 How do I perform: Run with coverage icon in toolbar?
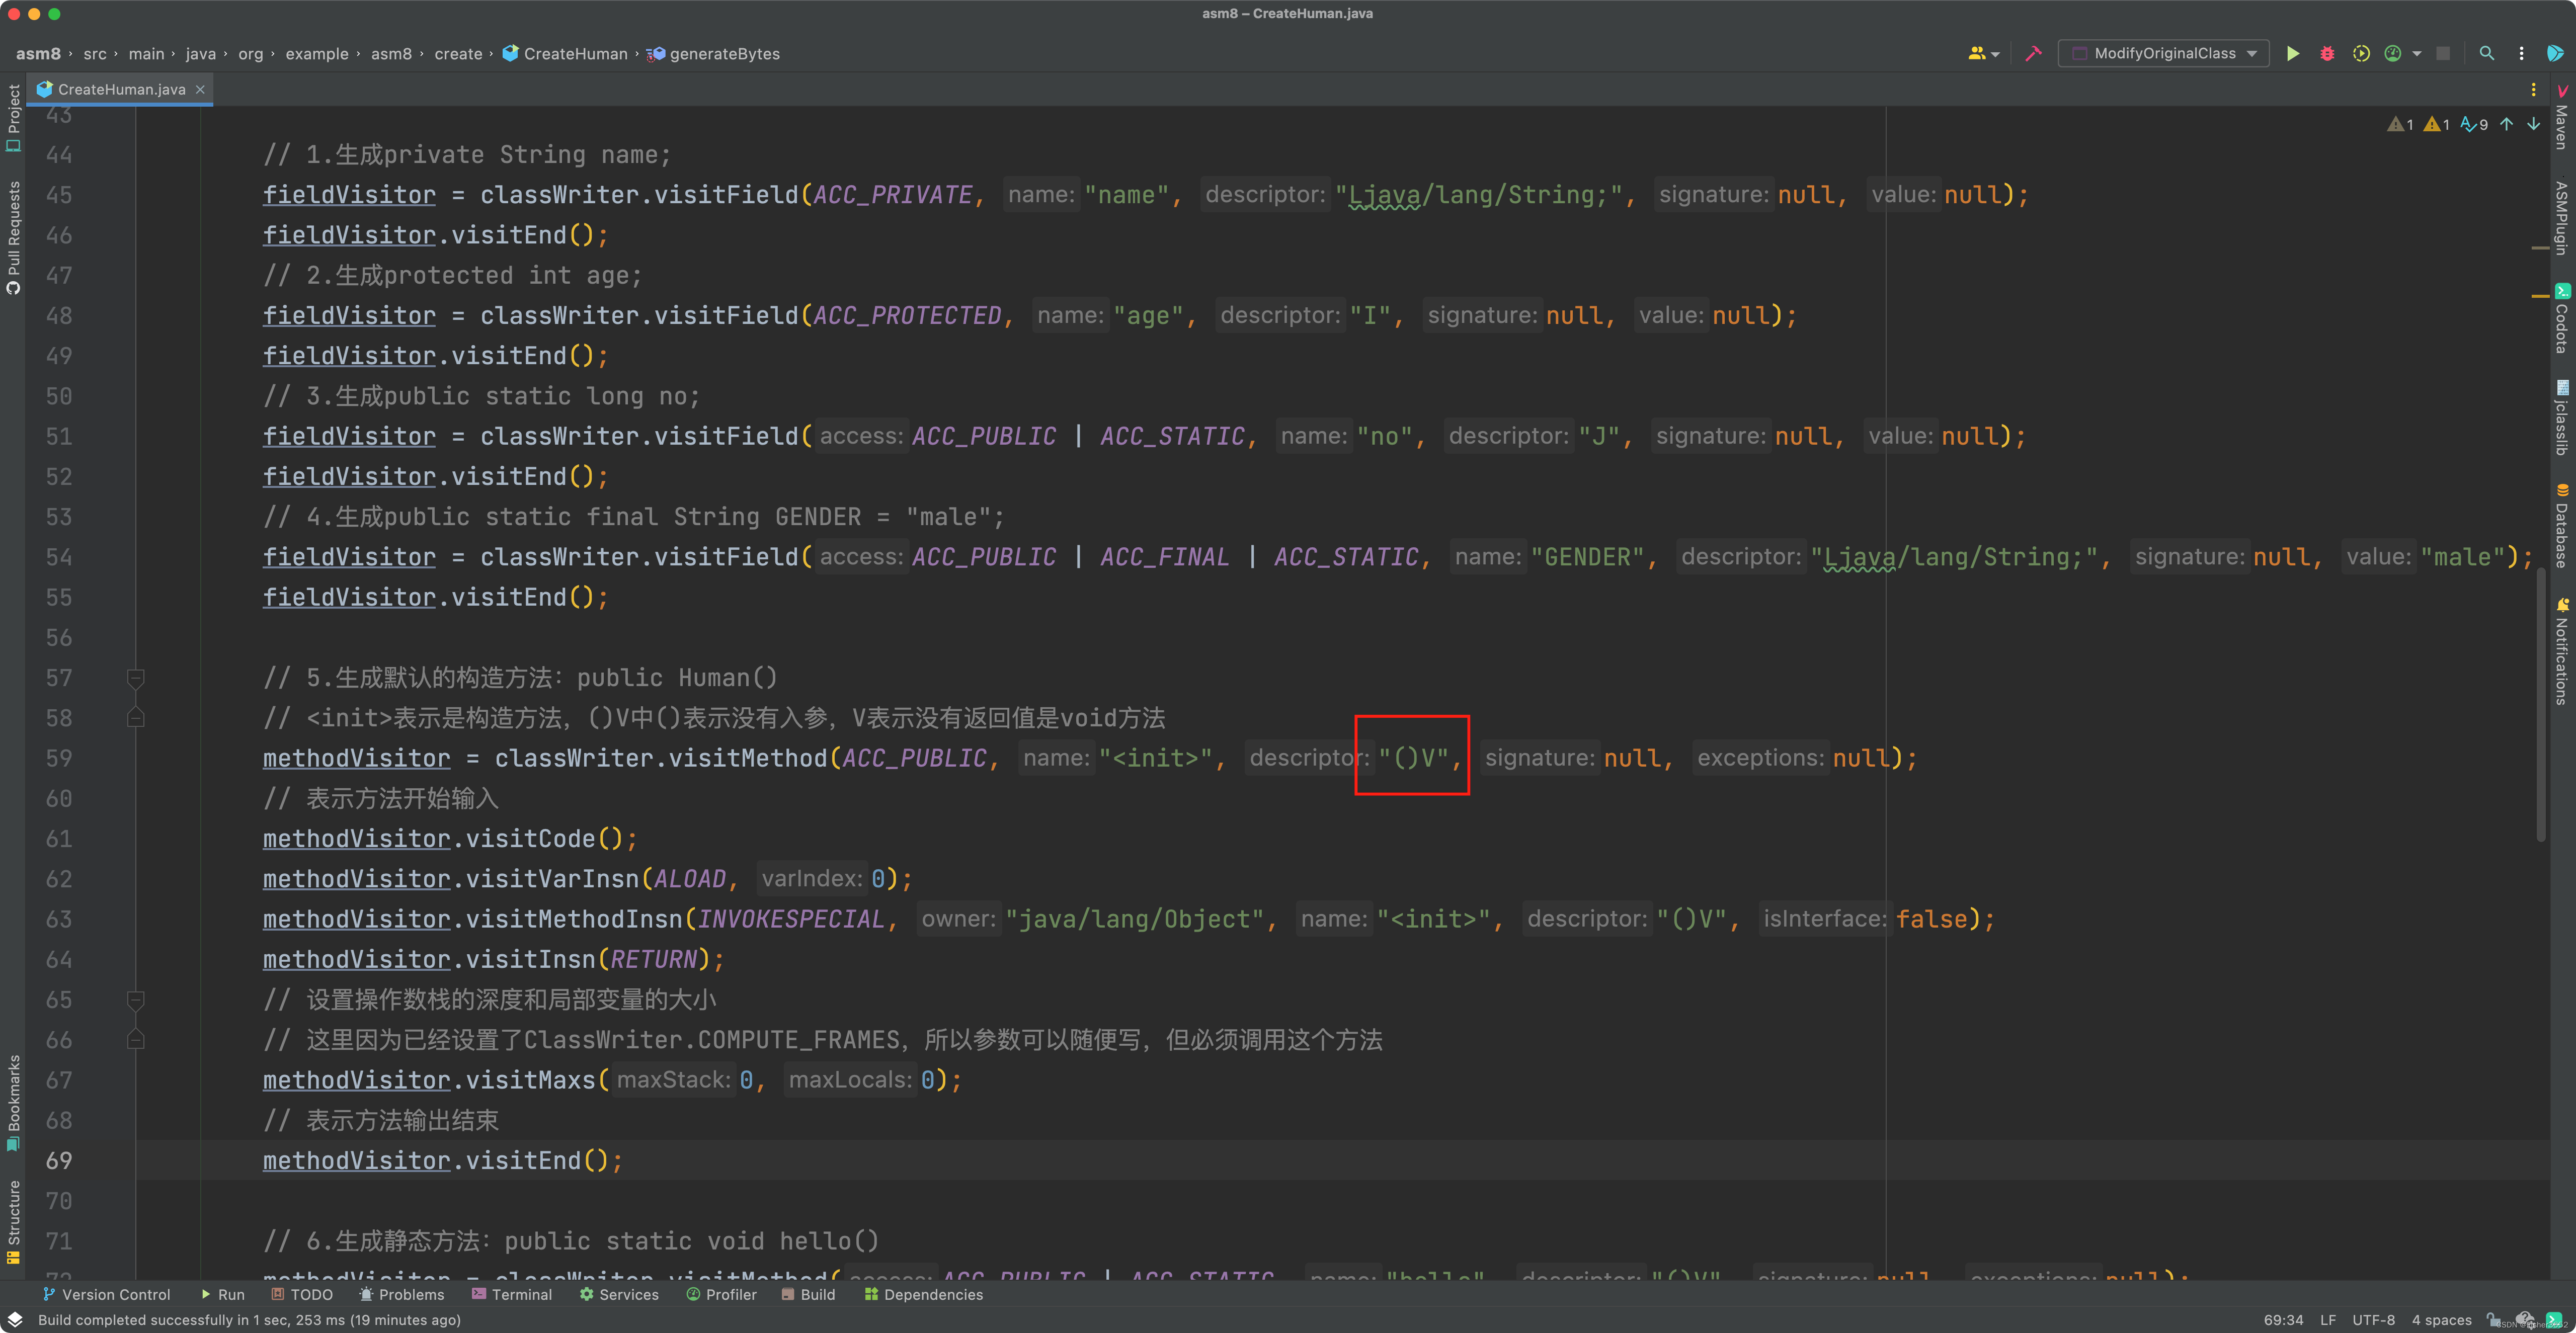point(2360,54)
